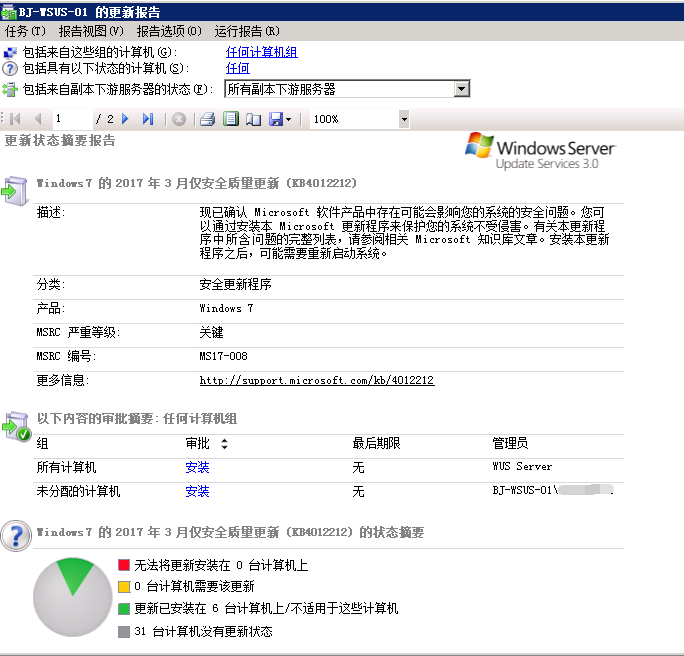This screenshot has width=684, height=656.
Task: Click Windows 7 product value
Action: (x=226, y=308)
